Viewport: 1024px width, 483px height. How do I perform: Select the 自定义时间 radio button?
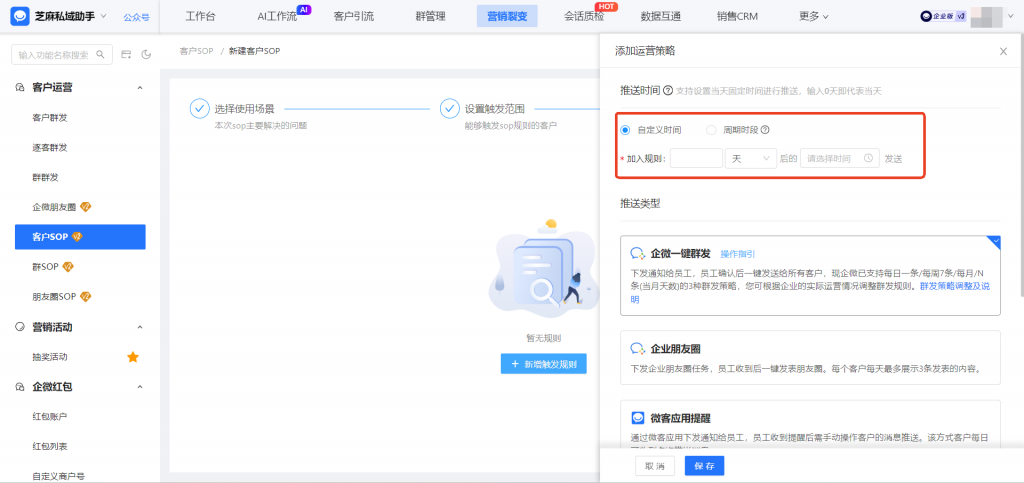(x=626, y=130)
